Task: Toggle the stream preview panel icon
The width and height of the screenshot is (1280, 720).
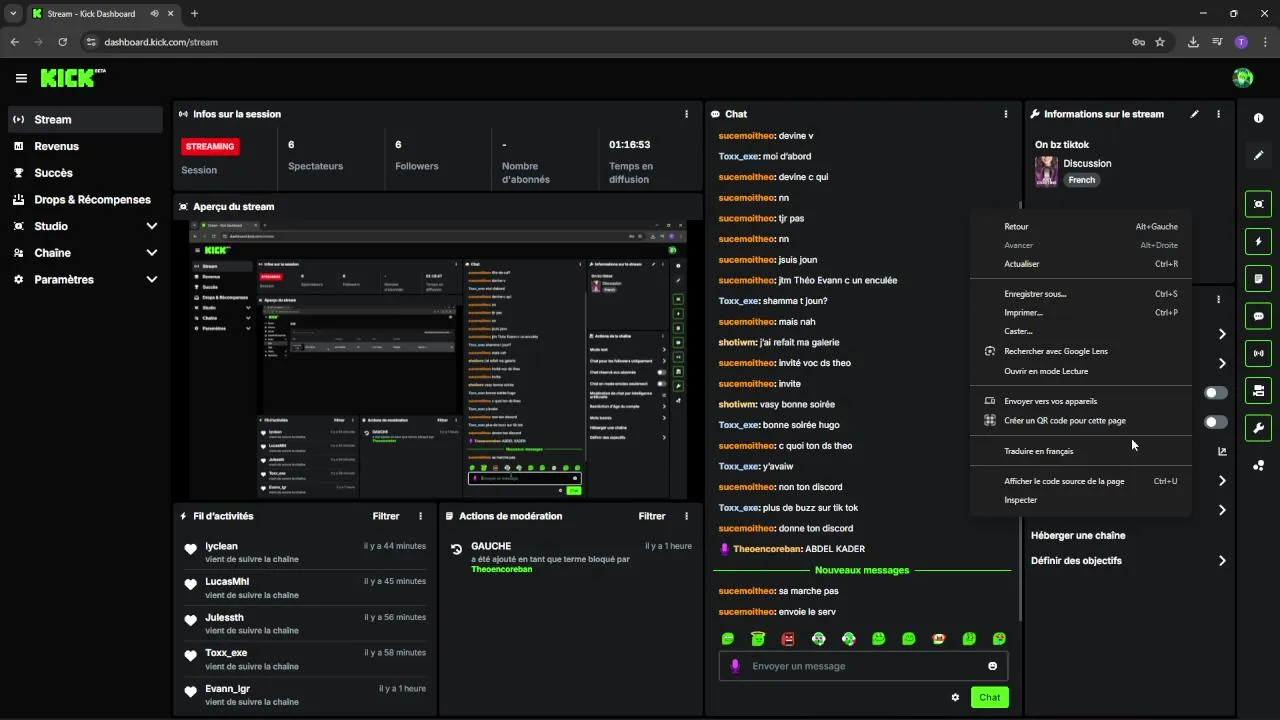Action: tap(1258, 204)
